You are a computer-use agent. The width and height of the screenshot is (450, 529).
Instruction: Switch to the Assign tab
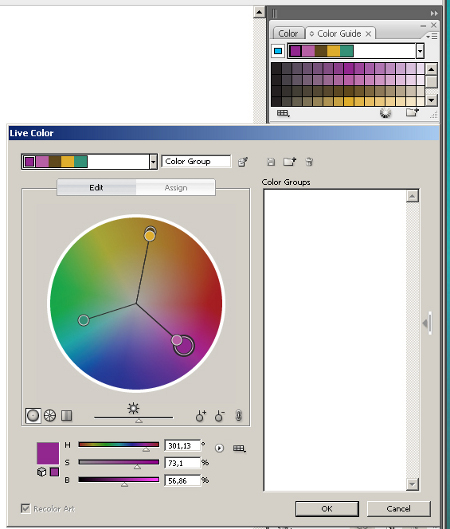(176, 188)
